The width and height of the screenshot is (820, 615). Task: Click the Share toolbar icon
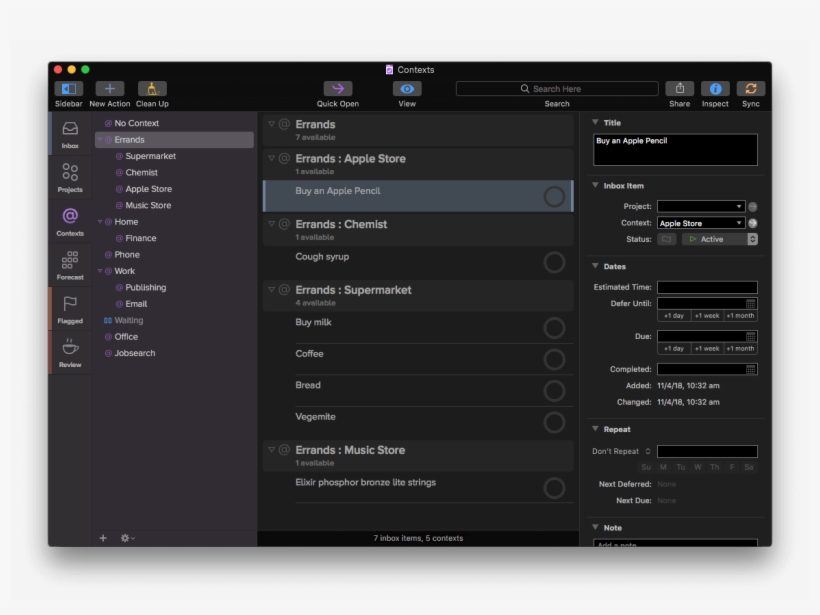[679, 89]
